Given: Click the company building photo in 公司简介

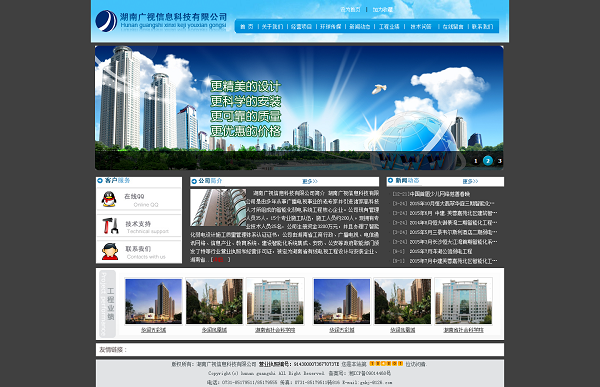Looking at the screenshot, I should (x=218, y=207).
